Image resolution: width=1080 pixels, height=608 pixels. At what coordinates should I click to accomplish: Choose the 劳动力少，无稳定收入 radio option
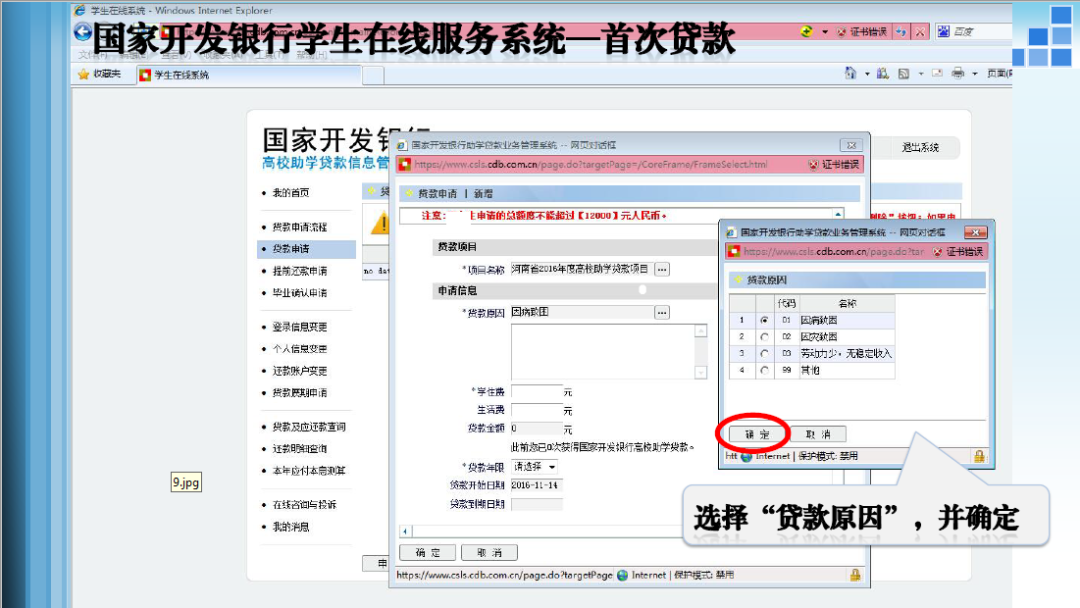pyautogui.click(x=764, y=353)
